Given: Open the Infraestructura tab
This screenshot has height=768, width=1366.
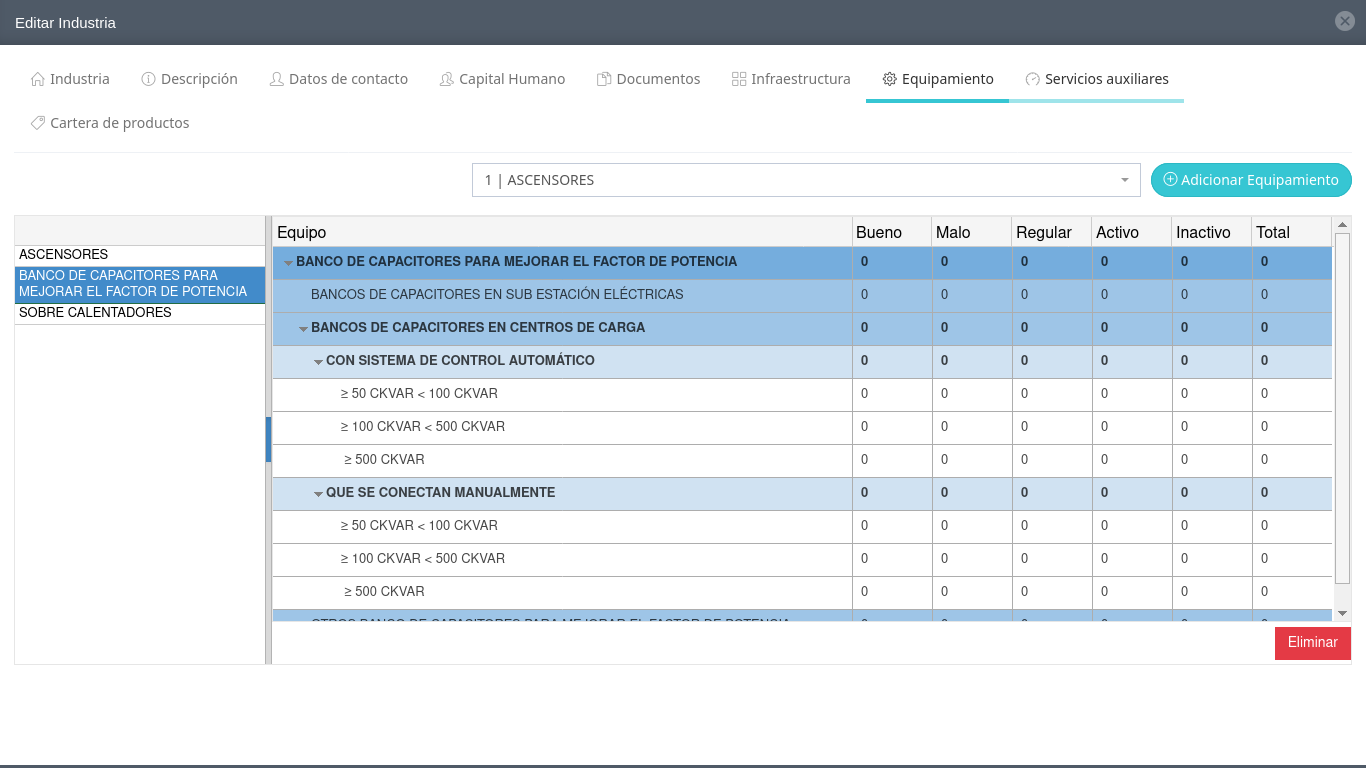Looking at the screenshot, I should click(800, 79).
